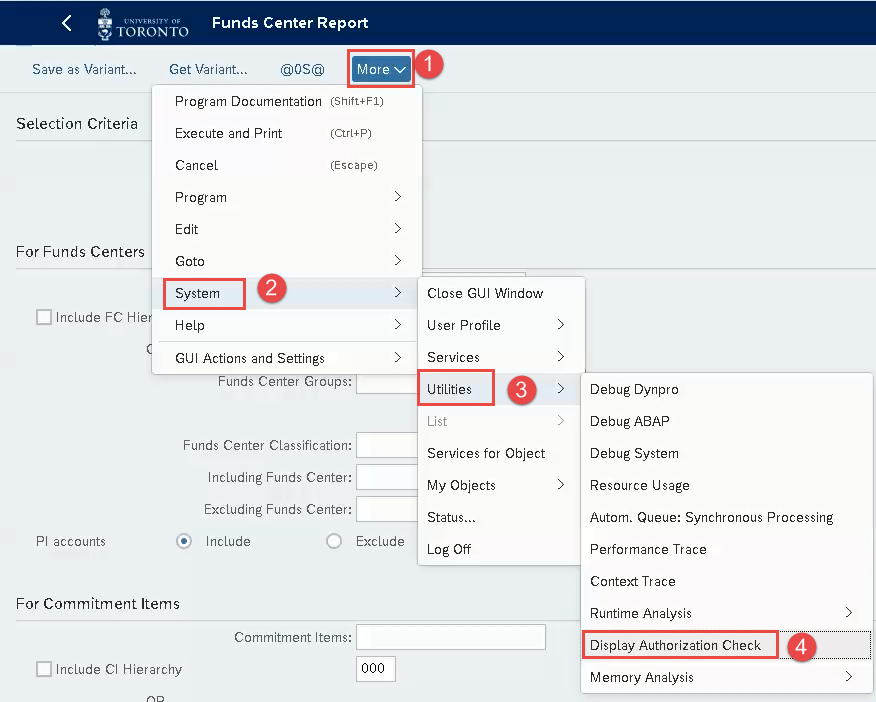Click the @0S@ toolbar button
Image resolution: width=876 pixels, height=702 pixels.
pos(302,69)
